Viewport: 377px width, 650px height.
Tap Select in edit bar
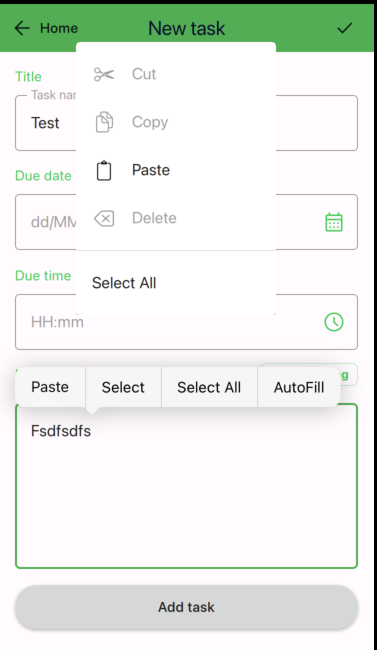123,387
